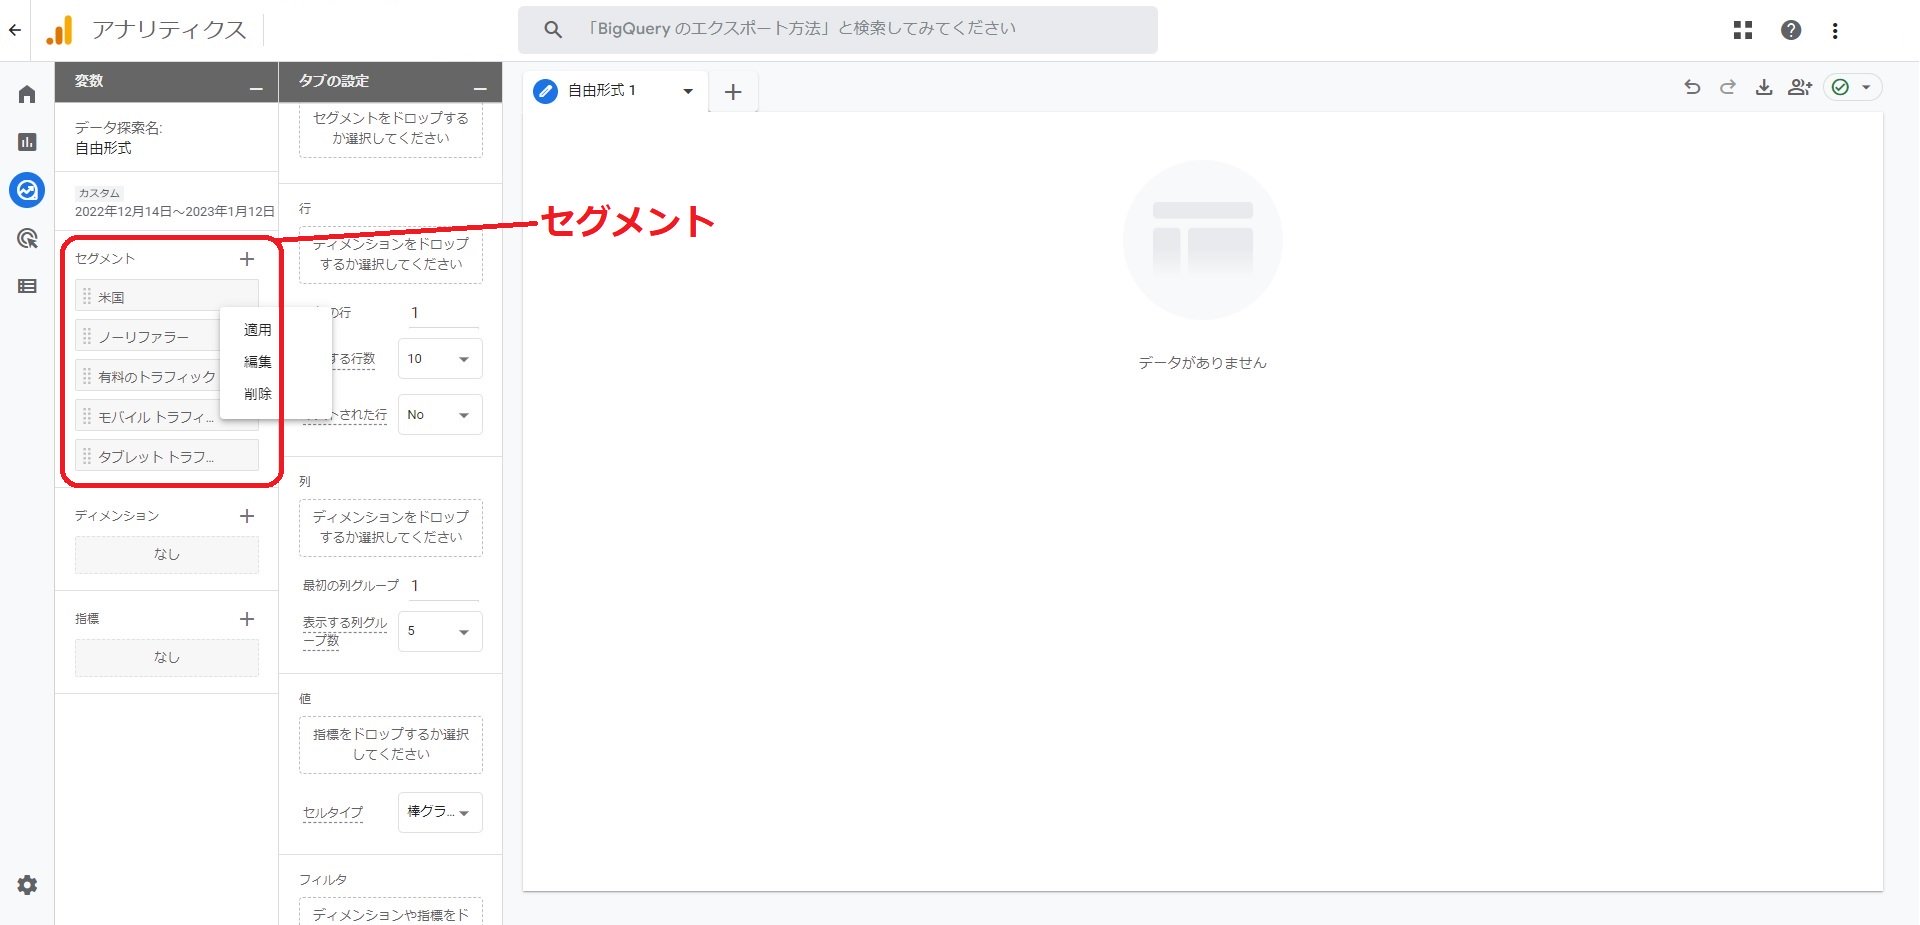Click the rows dimension drop zone

(390, 255)
